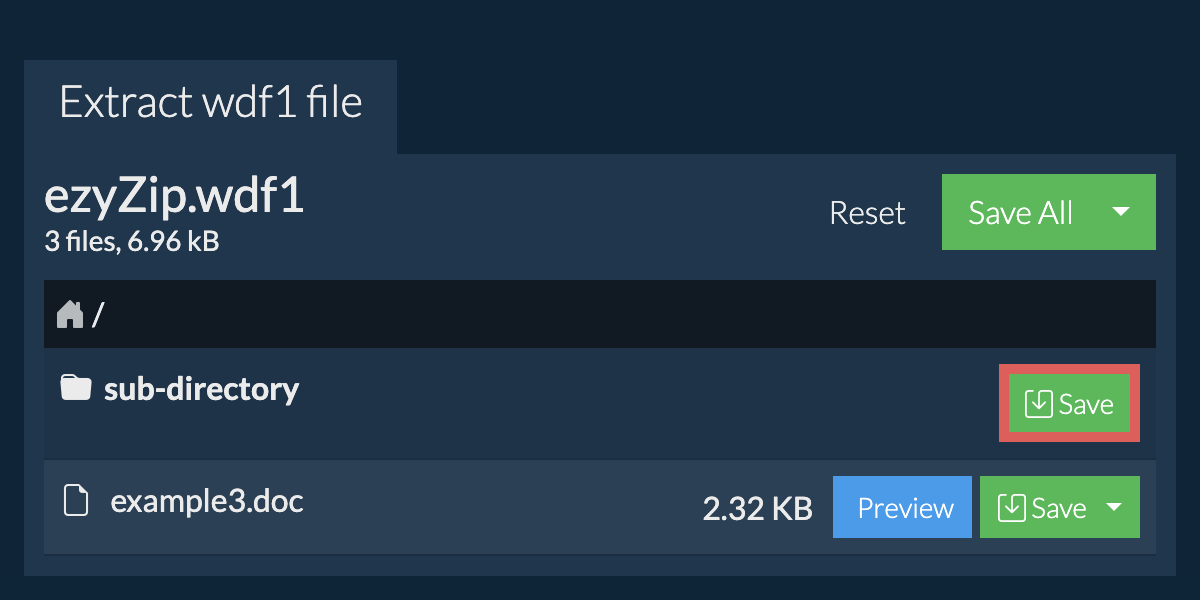Click the Save label for sub-directory

(x=1086, y=404)
